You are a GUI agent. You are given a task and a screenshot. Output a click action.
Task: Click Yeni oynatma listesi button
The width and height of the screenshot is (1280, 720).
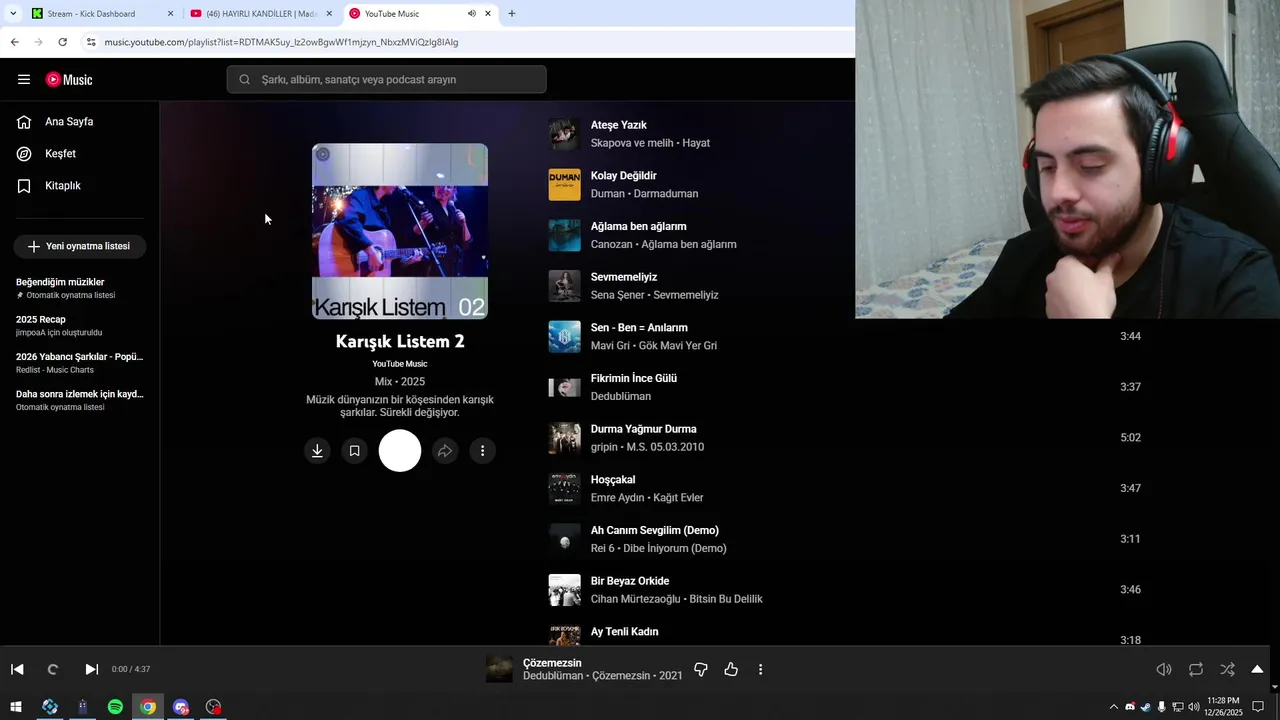(x=80, y=246)
